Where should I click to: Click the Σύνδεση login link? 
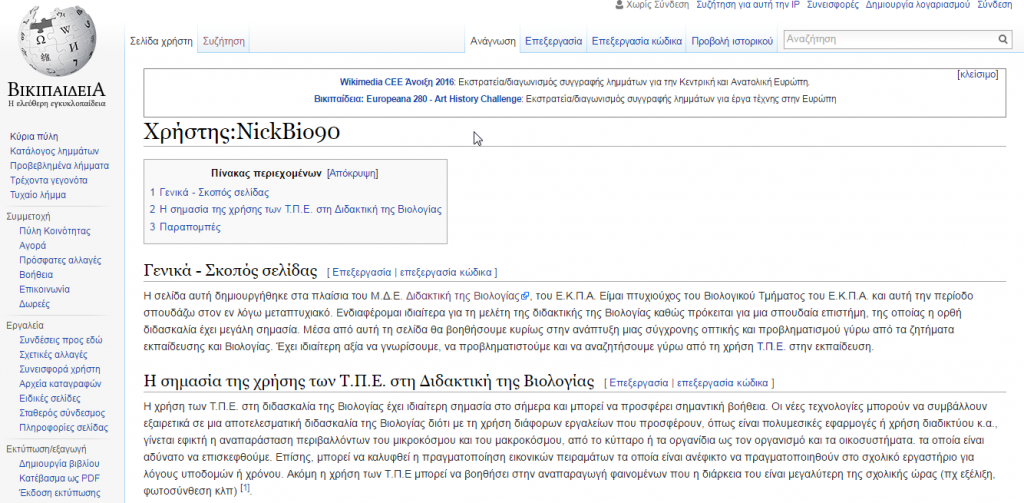point(995,5)
